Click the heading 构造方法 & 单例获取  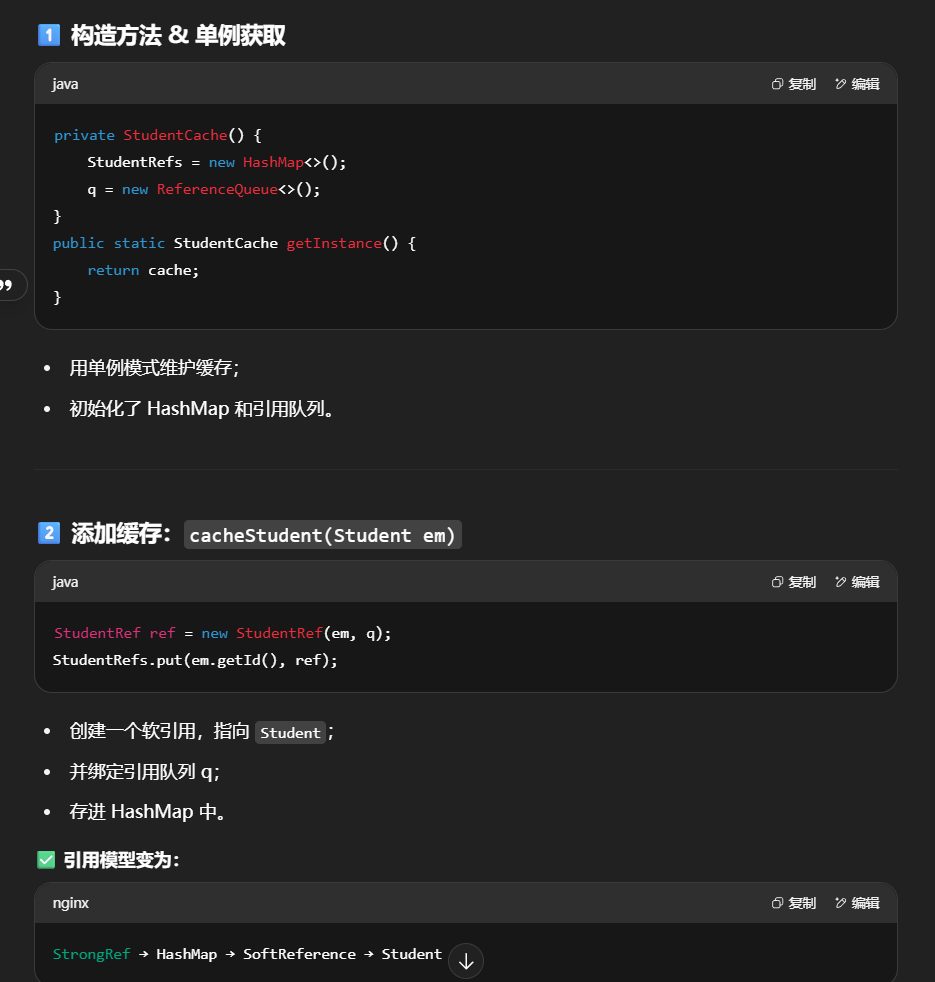178,36
